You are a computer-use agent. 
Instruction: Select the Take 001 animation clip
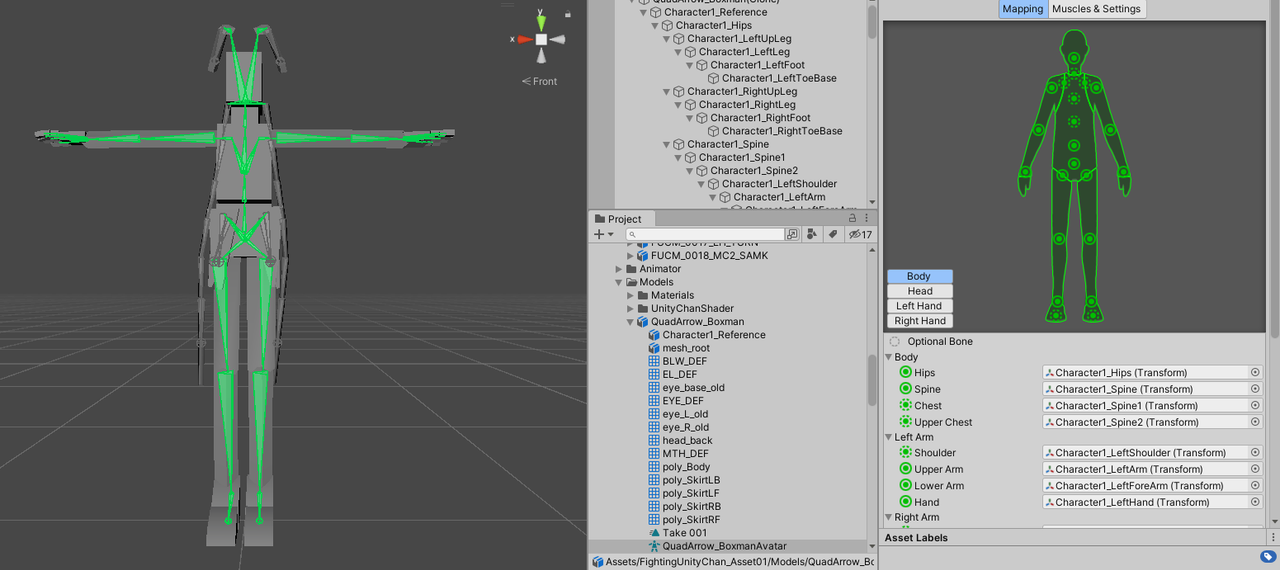pos(684,533)
